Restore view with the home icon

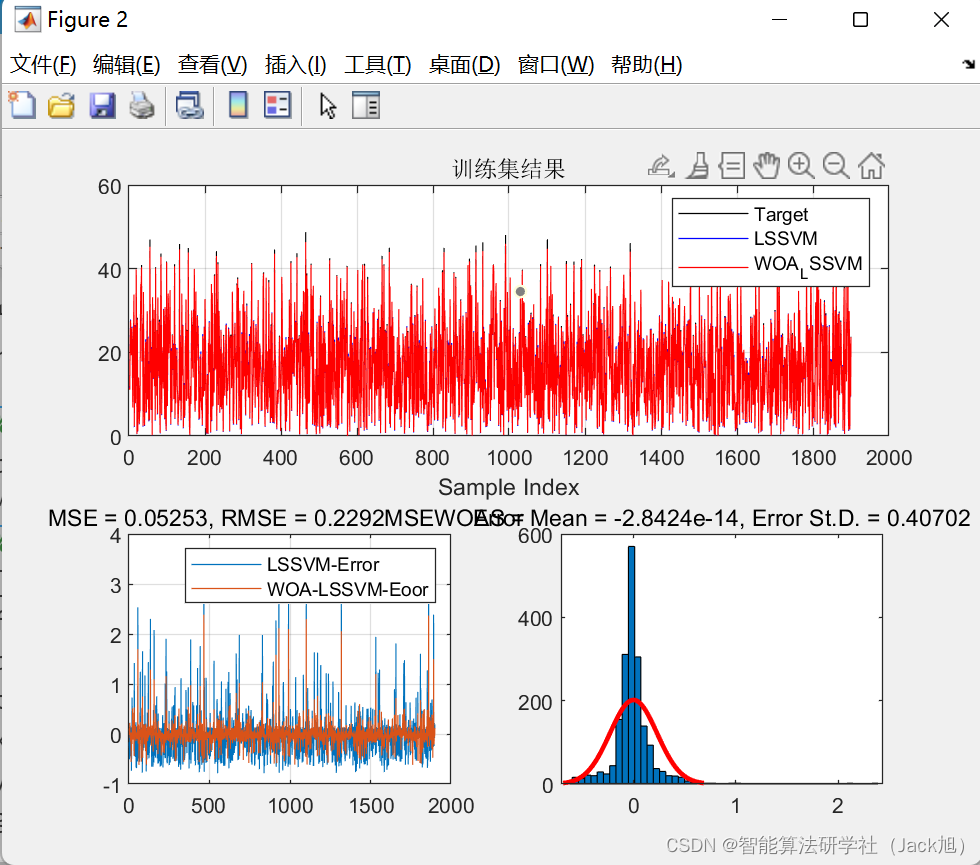pos(871,166)
